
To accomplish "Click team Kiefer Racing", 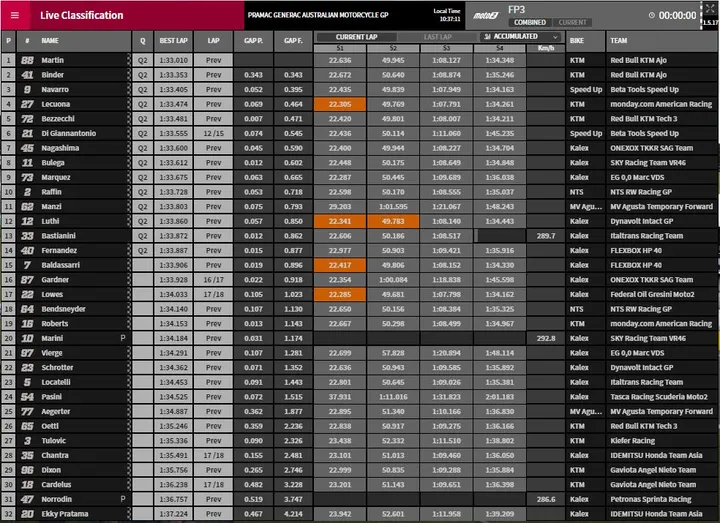I will 632,441.
